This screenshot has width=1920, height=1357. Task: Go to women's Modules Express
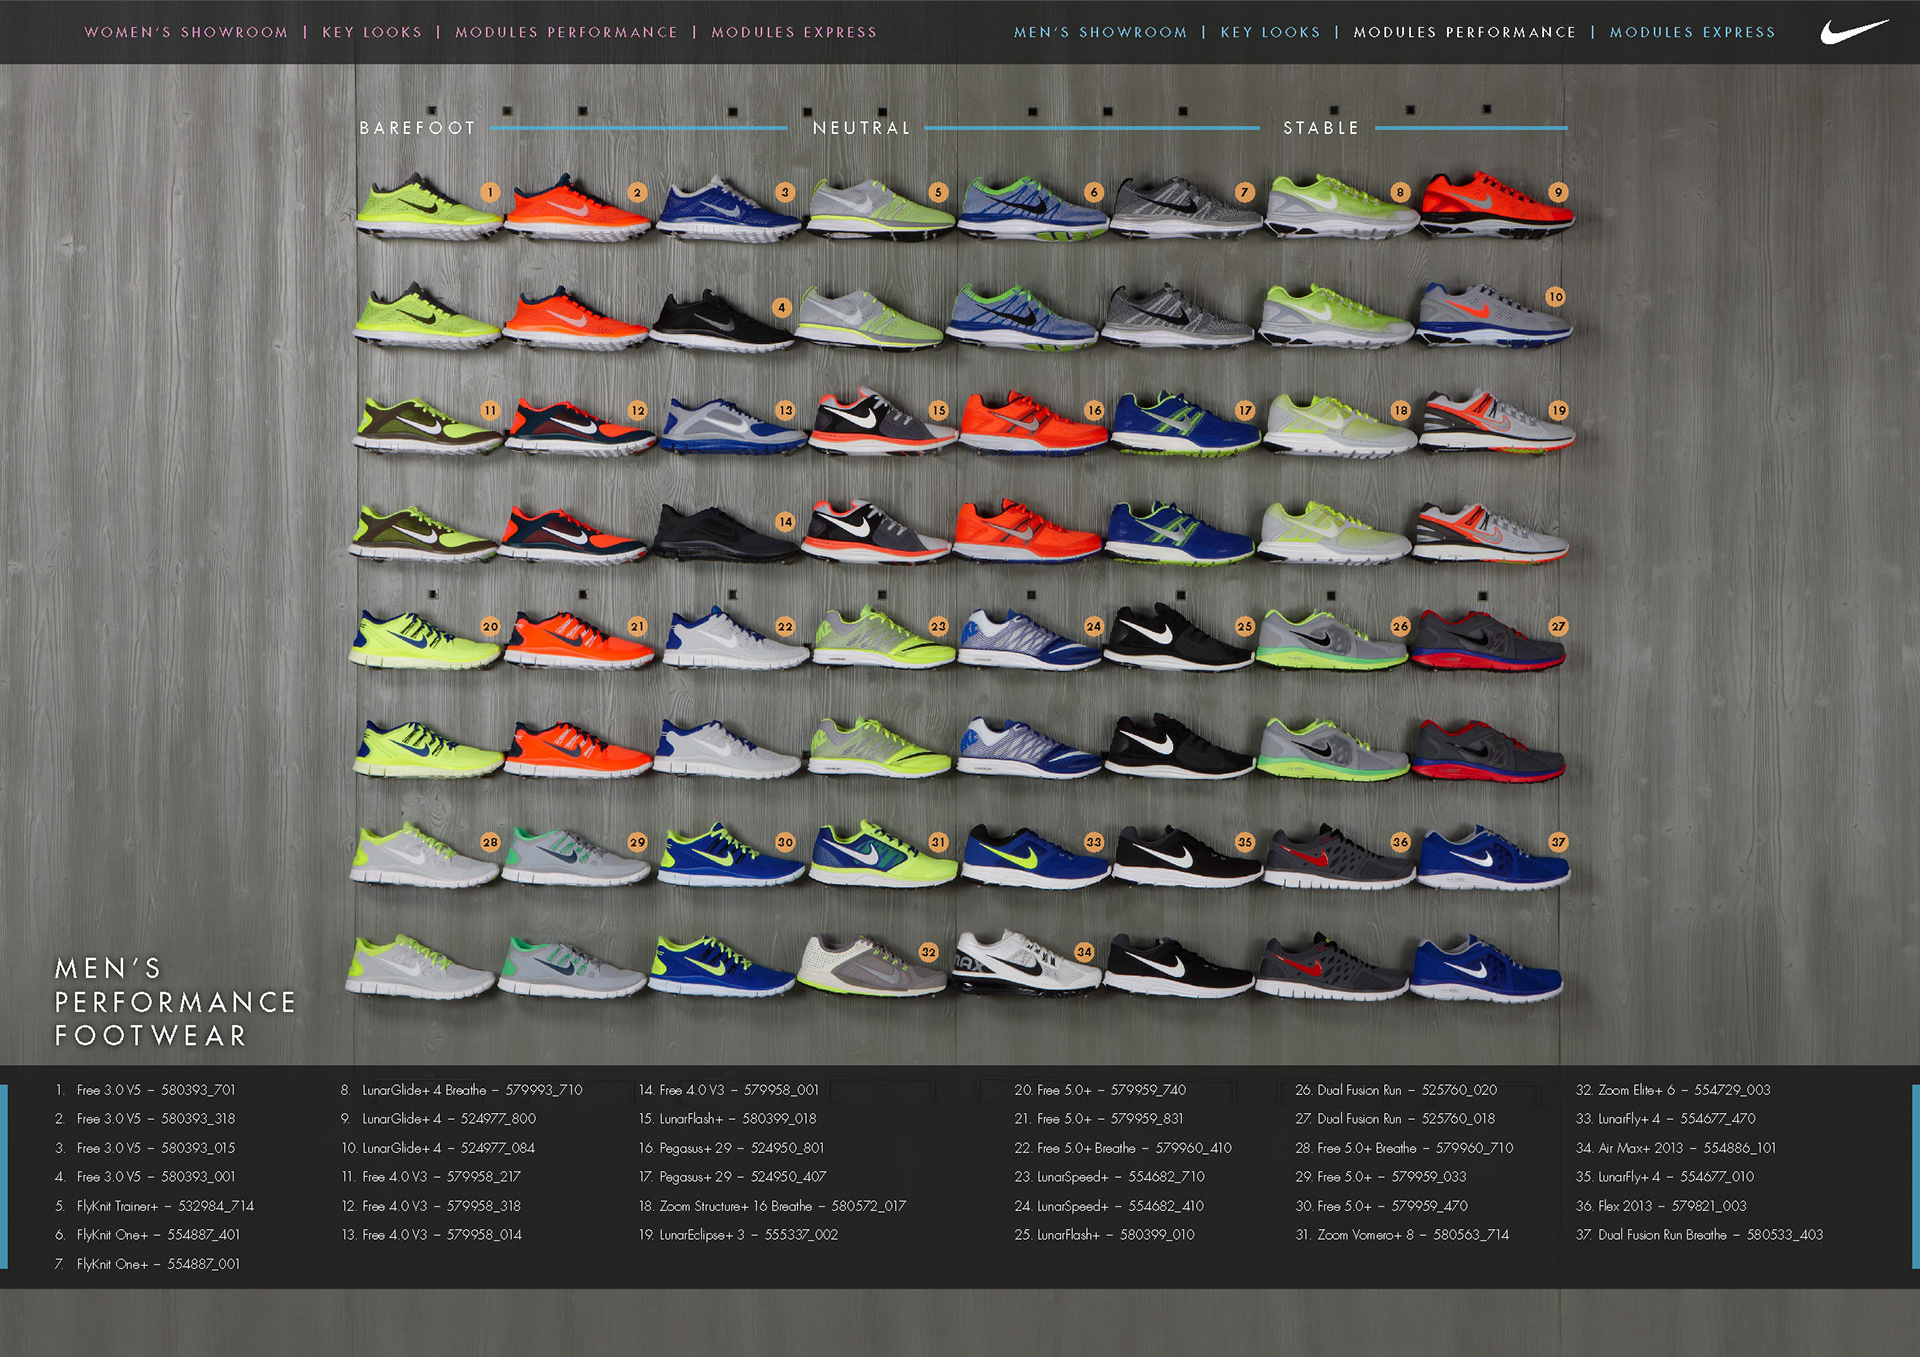coord(794,32)
